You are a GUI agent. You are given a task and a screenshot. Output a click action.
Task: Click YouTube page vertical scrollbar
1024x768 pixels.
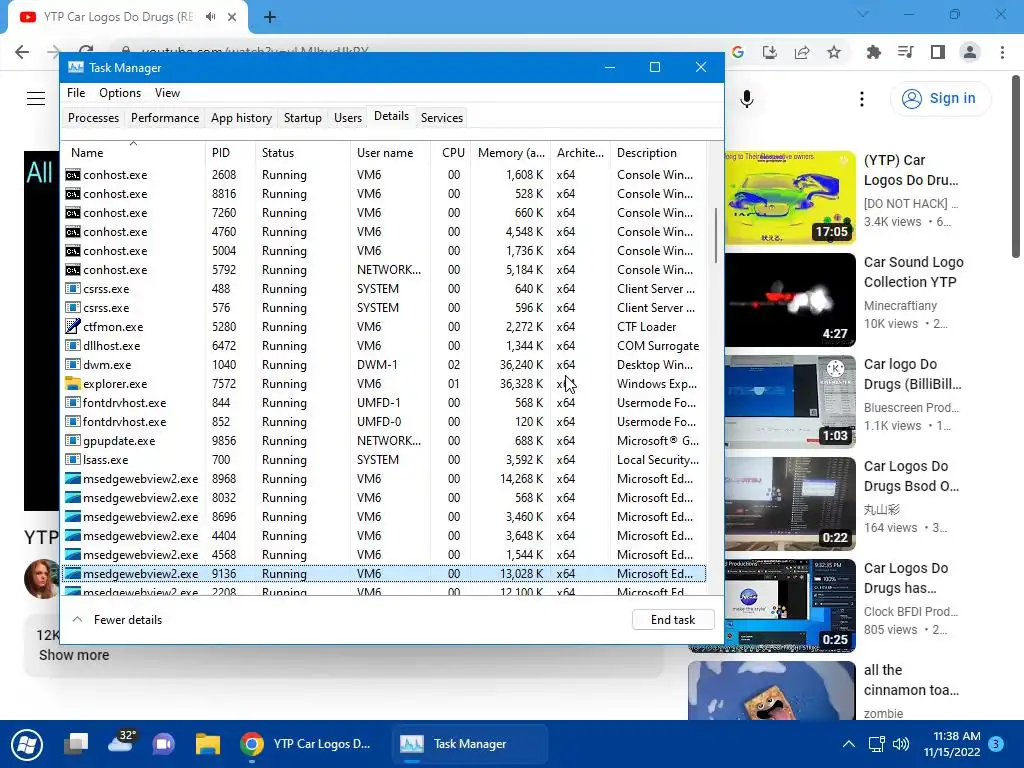coord(1016,167)
